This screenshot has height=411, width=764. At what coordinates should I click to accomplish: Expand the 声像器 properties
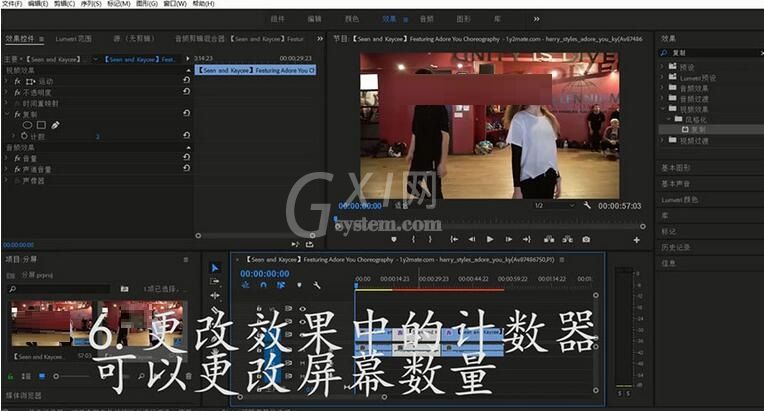pos(6,180)
